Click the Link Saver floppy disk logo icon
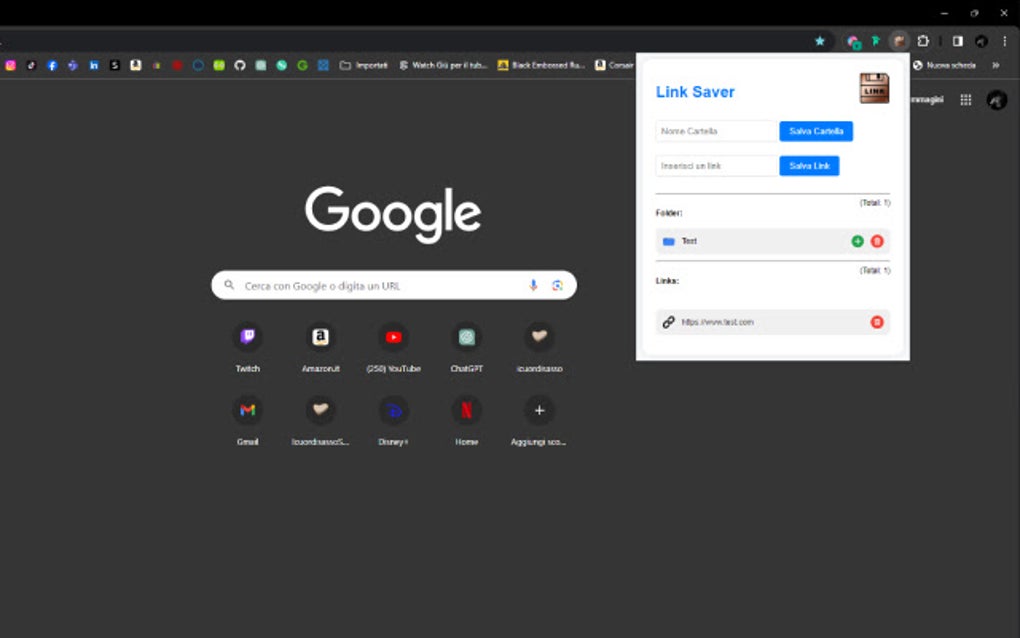The width and height of the screenshot is (1020, 638). point(872,88)
